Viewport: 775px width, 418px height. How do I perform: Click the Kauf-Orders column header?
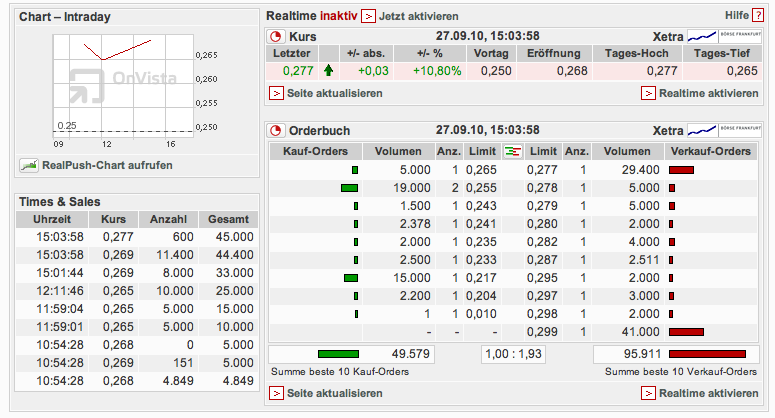coord(315,151)
